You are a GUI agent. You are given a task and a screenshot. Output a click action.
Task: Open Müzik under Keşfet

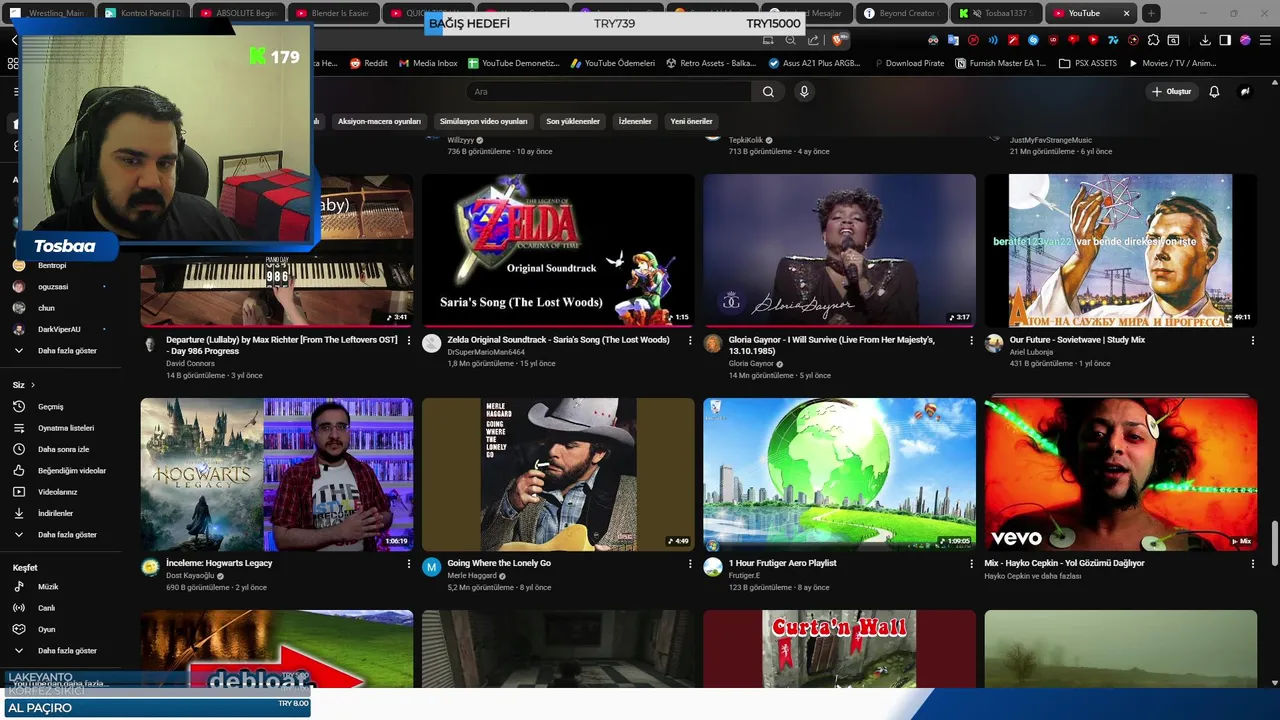(x=60, y=587)
